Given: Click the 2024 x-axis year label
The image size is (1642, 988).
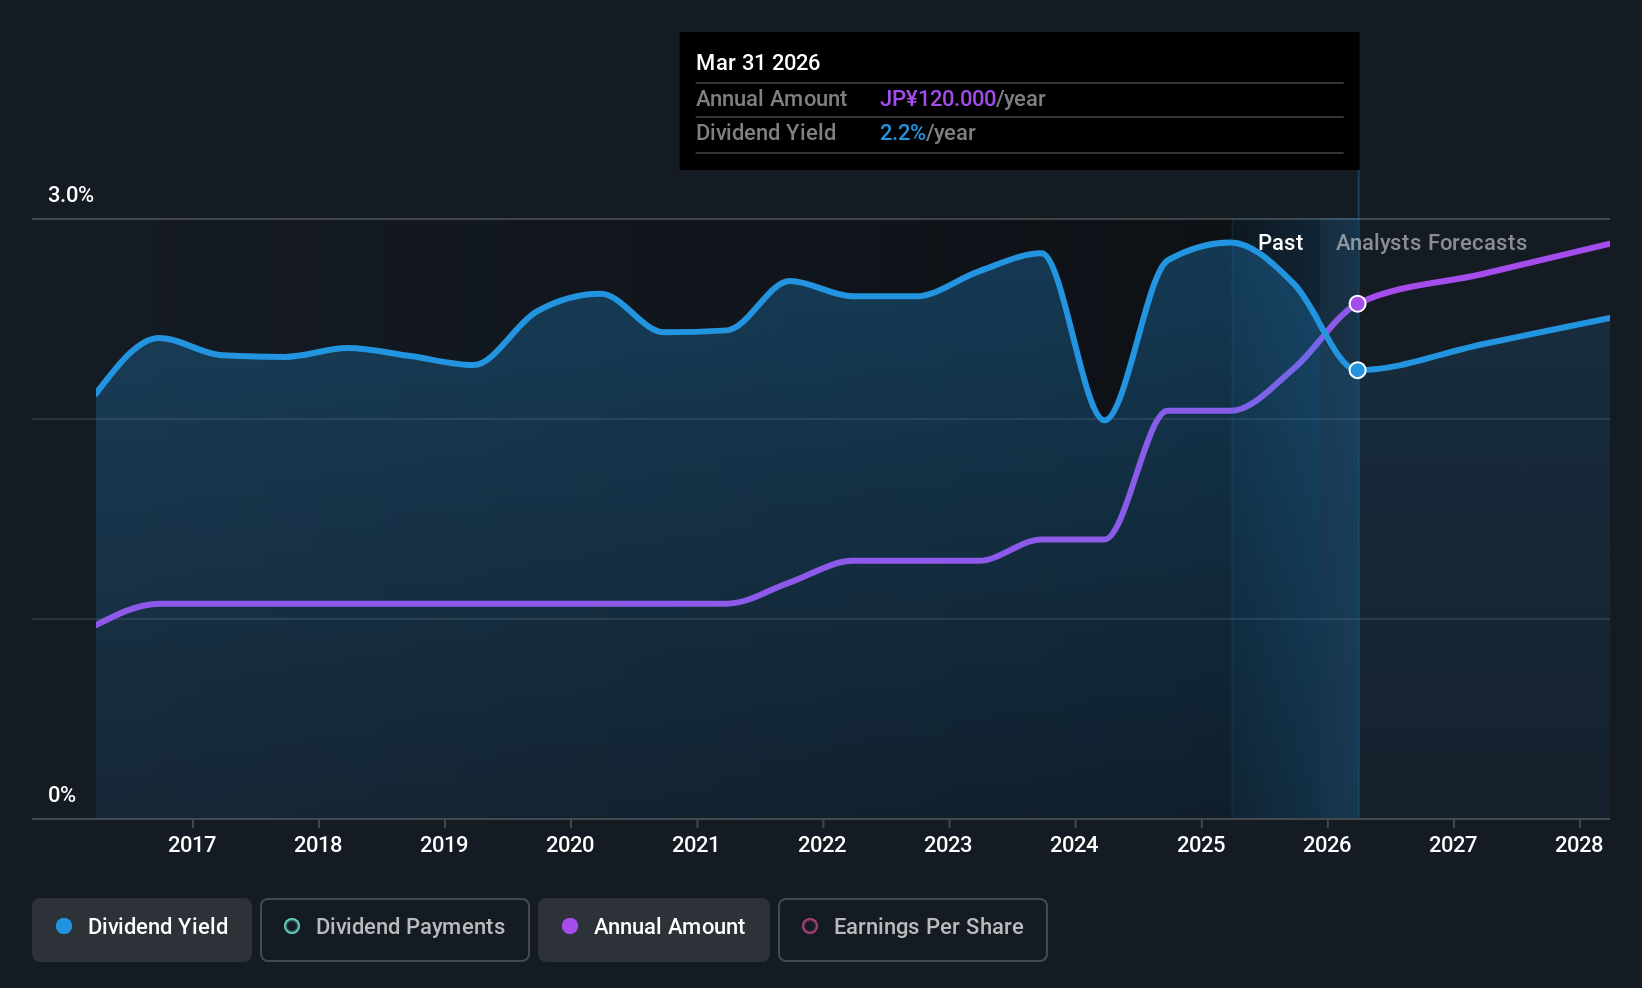Looking at the screenshot, I should [x=1074, y=845].
